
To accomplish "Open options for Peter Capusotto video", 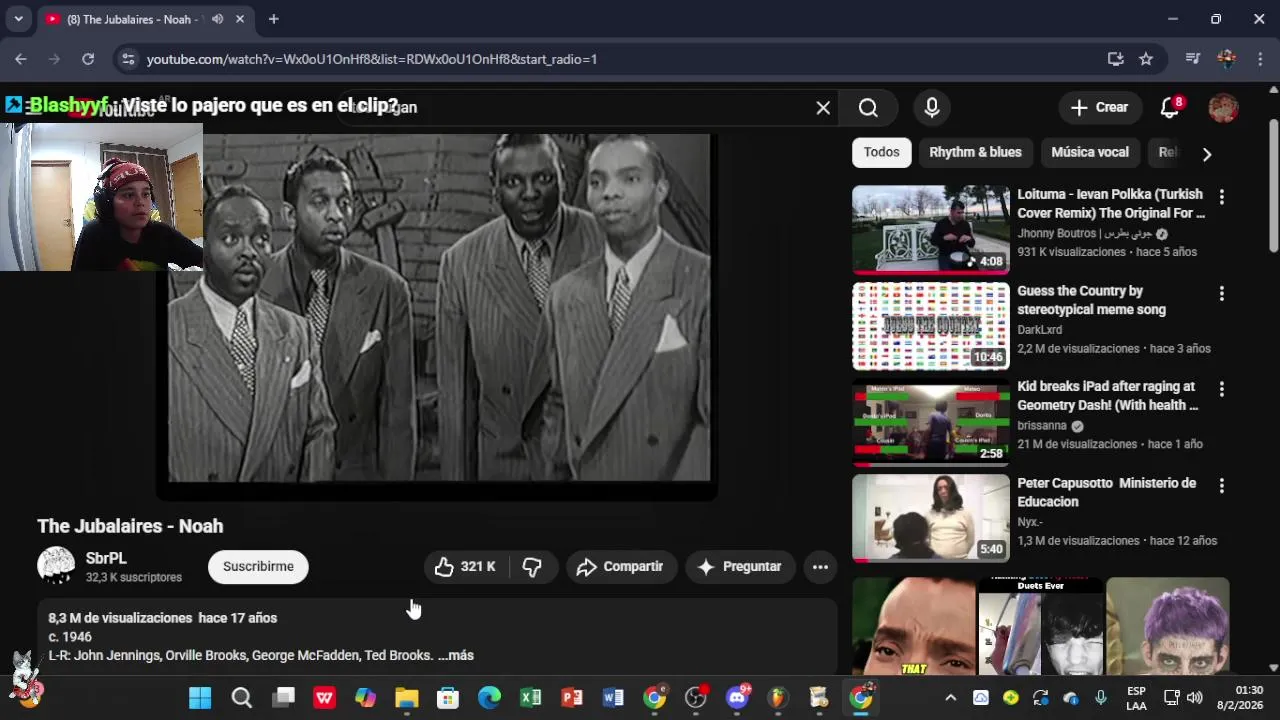I will (1221, 486).
